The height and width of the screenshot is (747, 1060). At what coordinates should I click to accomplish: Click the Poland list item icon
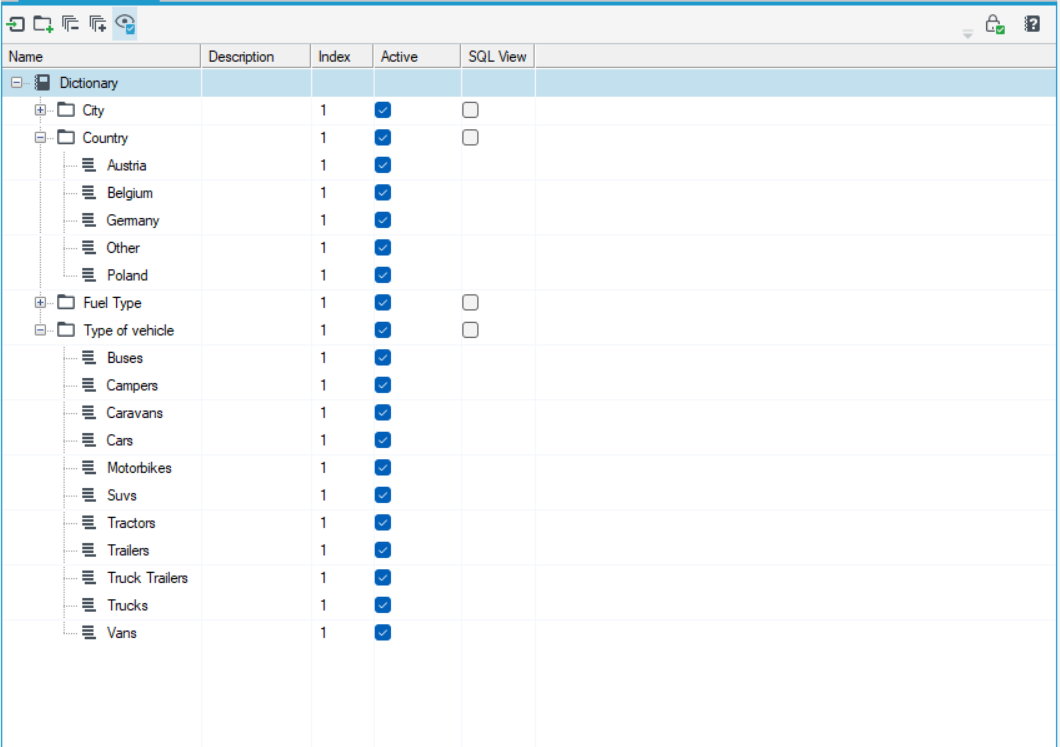coord(89,275)
